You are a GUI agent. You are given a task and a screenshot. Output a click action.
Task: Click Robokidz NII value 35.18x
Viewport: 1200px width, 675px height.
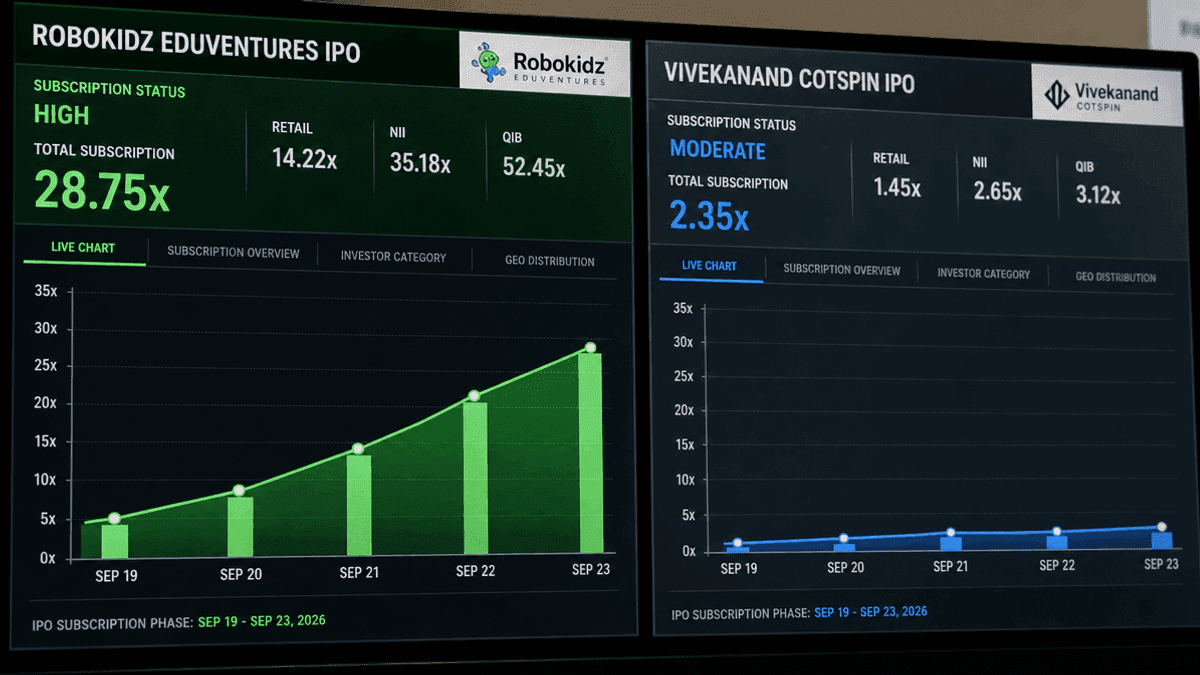(x=420, y=163)
